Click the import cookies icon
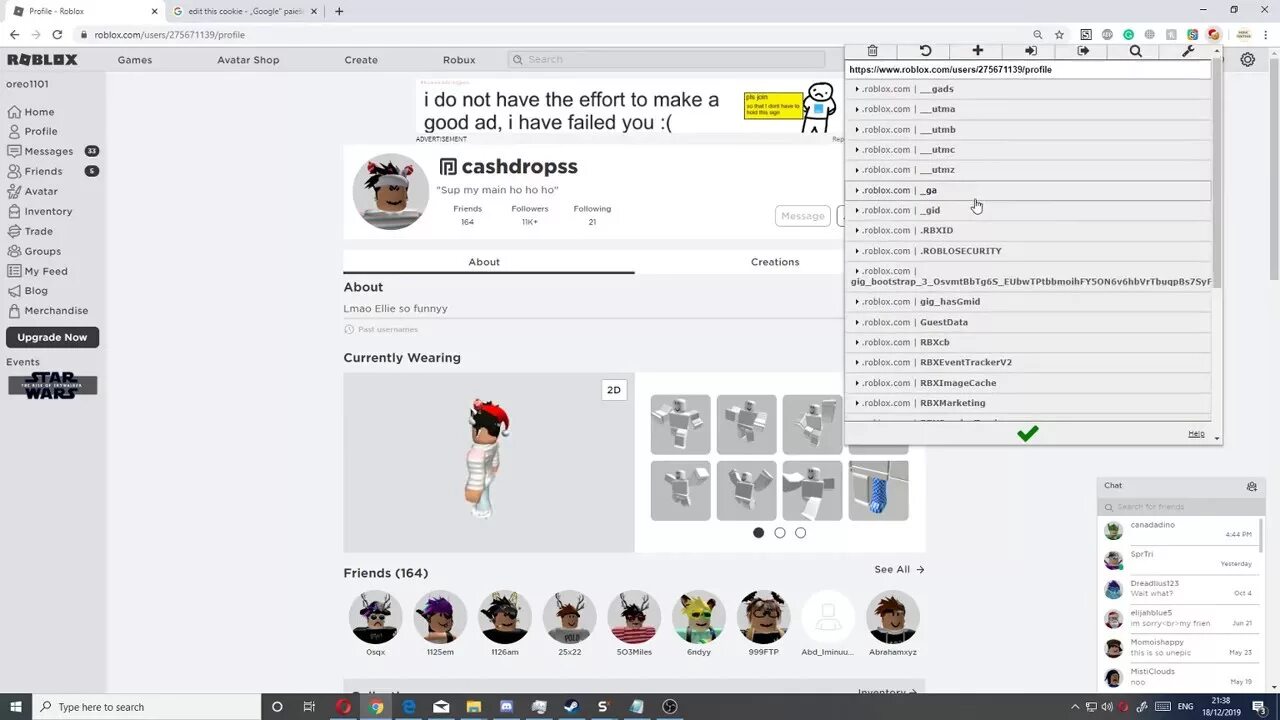 (1031, 51)
